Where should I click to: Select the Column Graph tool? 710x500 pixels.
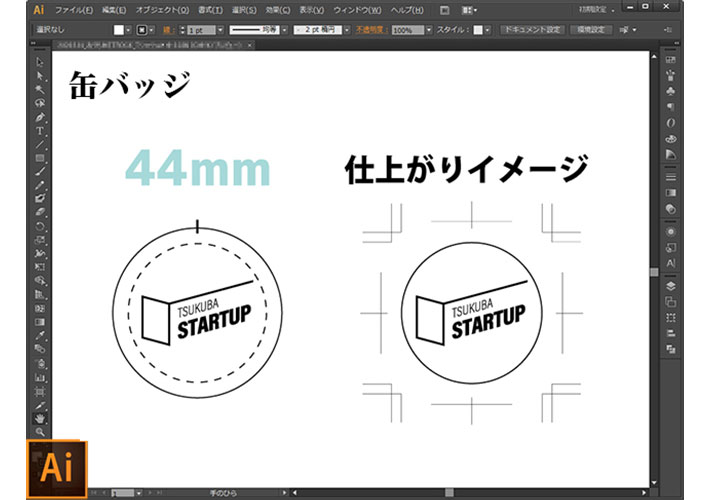click(40, 377)
